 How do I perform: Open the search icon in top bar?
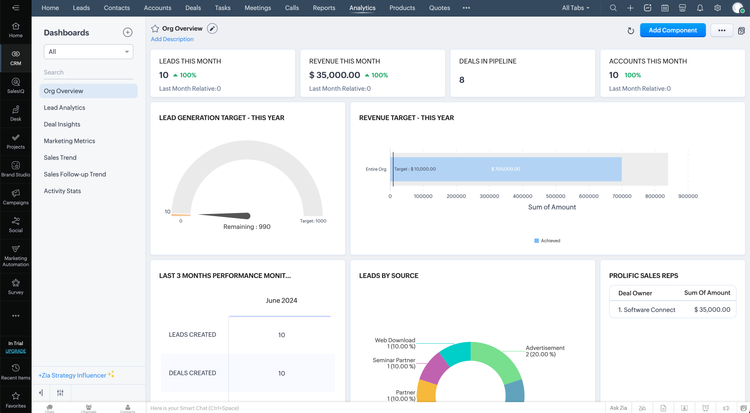(613, 8)
